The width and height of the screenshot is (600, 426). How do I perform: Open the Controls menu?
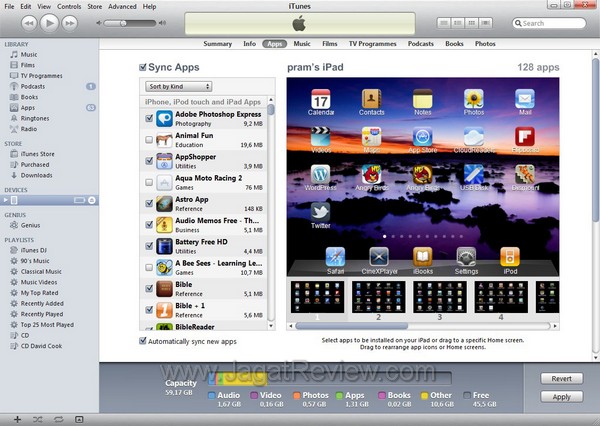click(69, 7)
